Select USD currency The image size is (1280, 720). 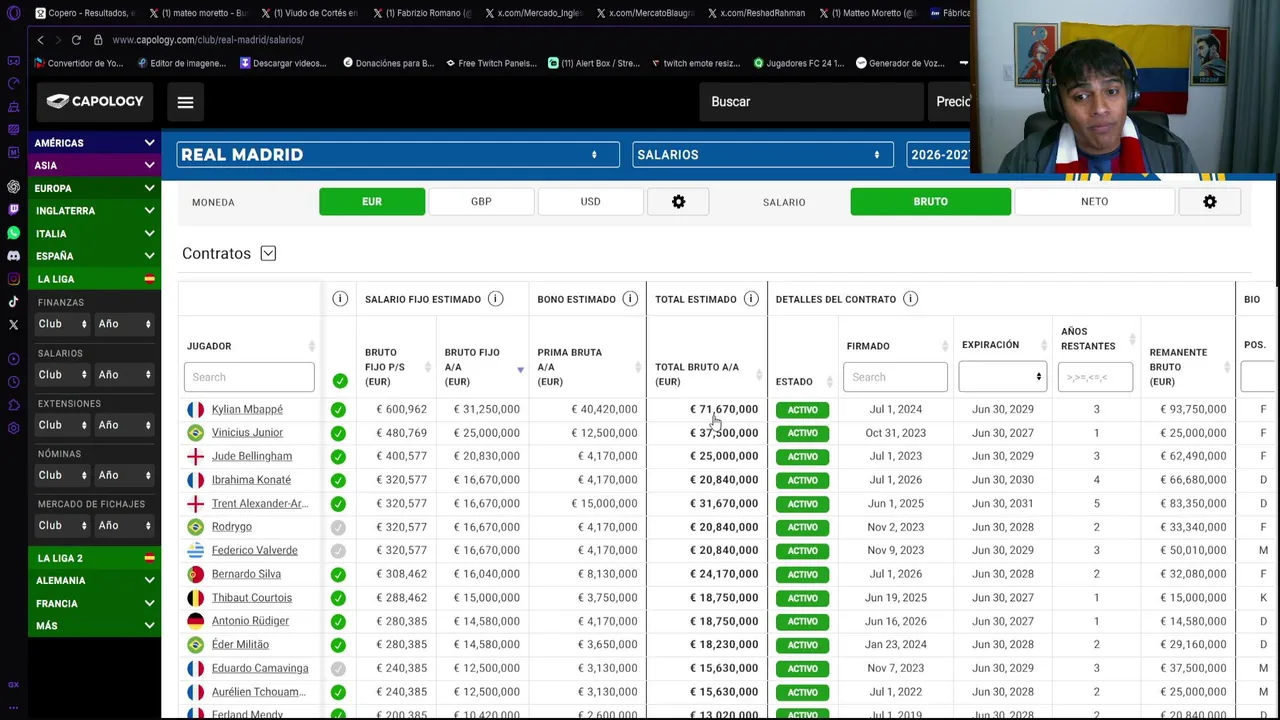click(590, 202)
